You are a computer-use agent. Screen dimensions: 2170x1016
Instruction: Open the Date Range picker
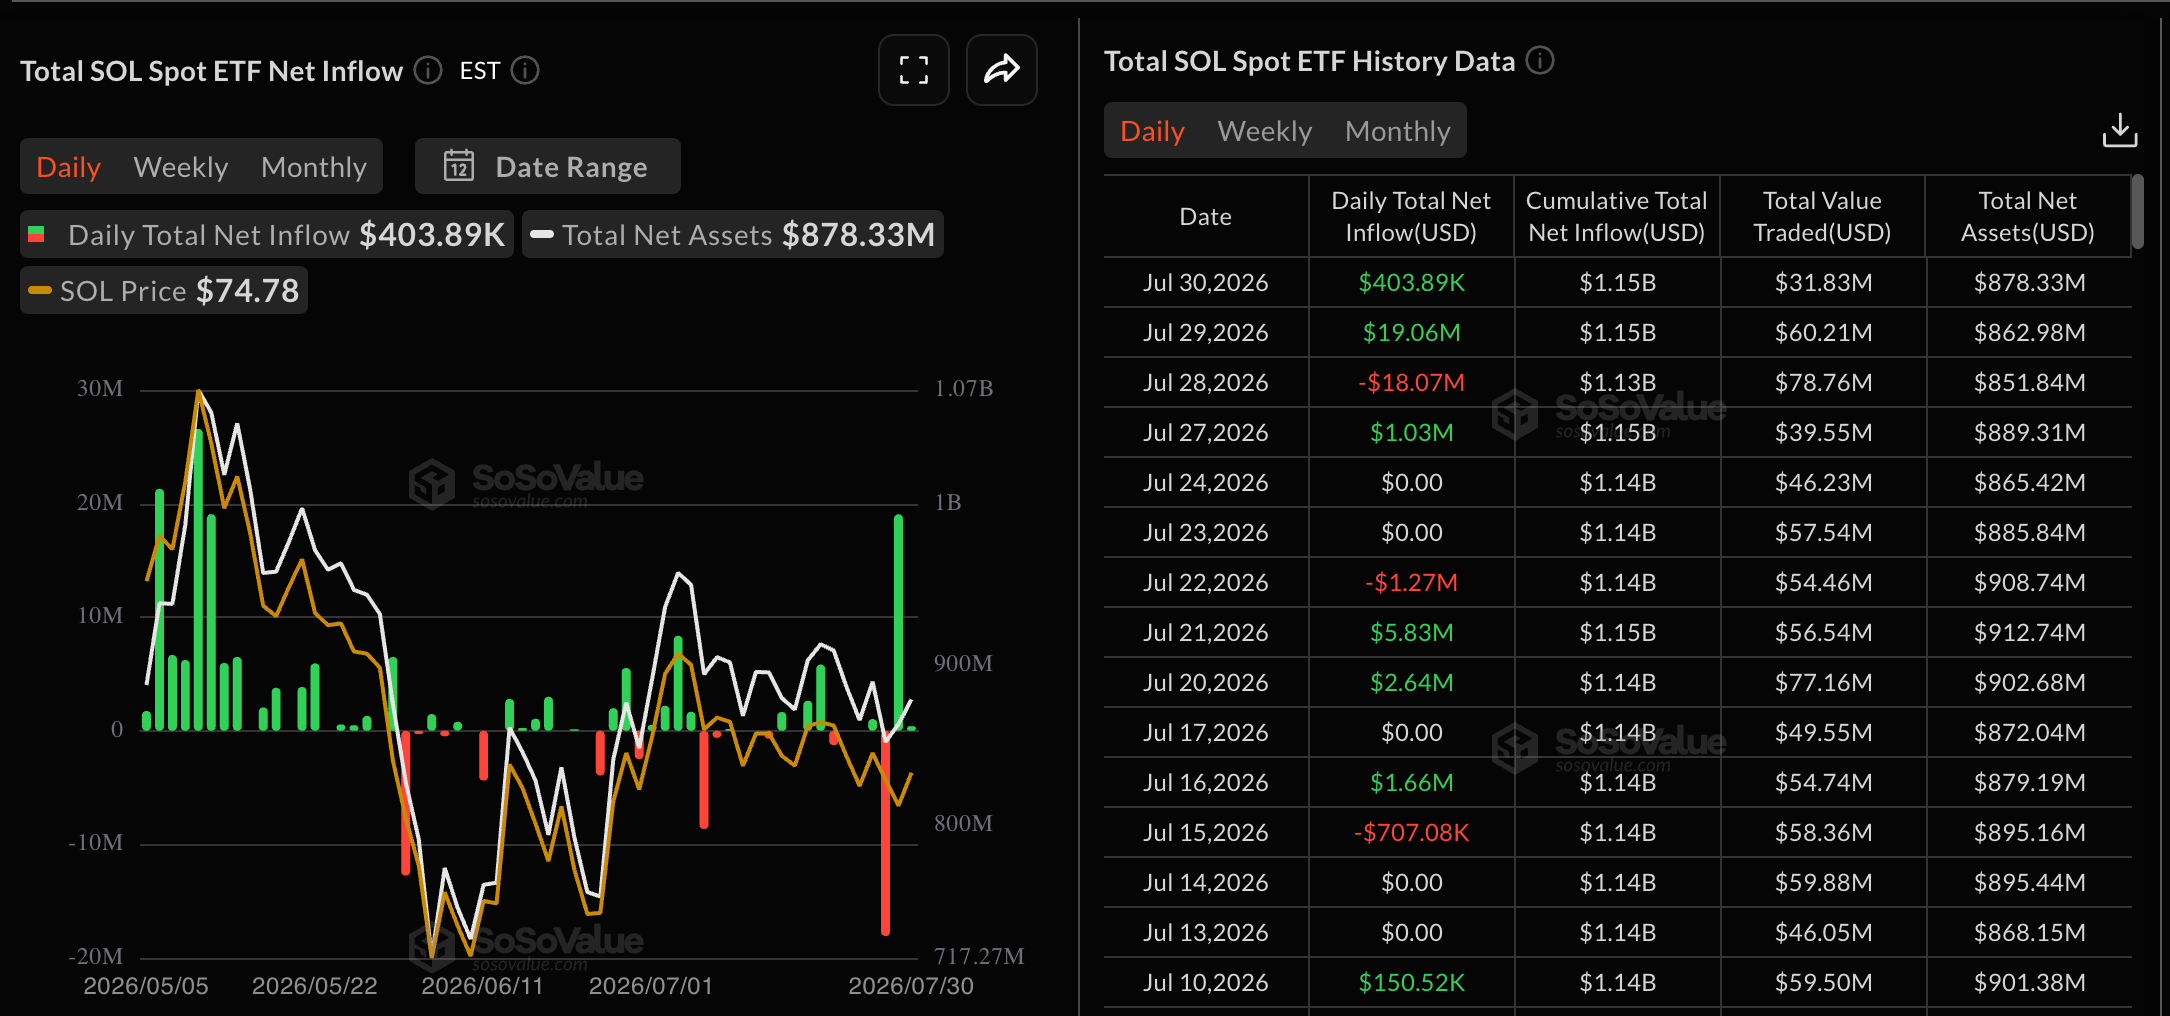click(548, 166)
